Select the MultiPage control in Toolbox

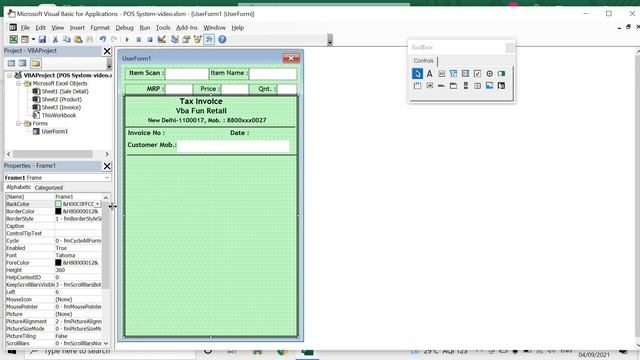coord(453,86)
